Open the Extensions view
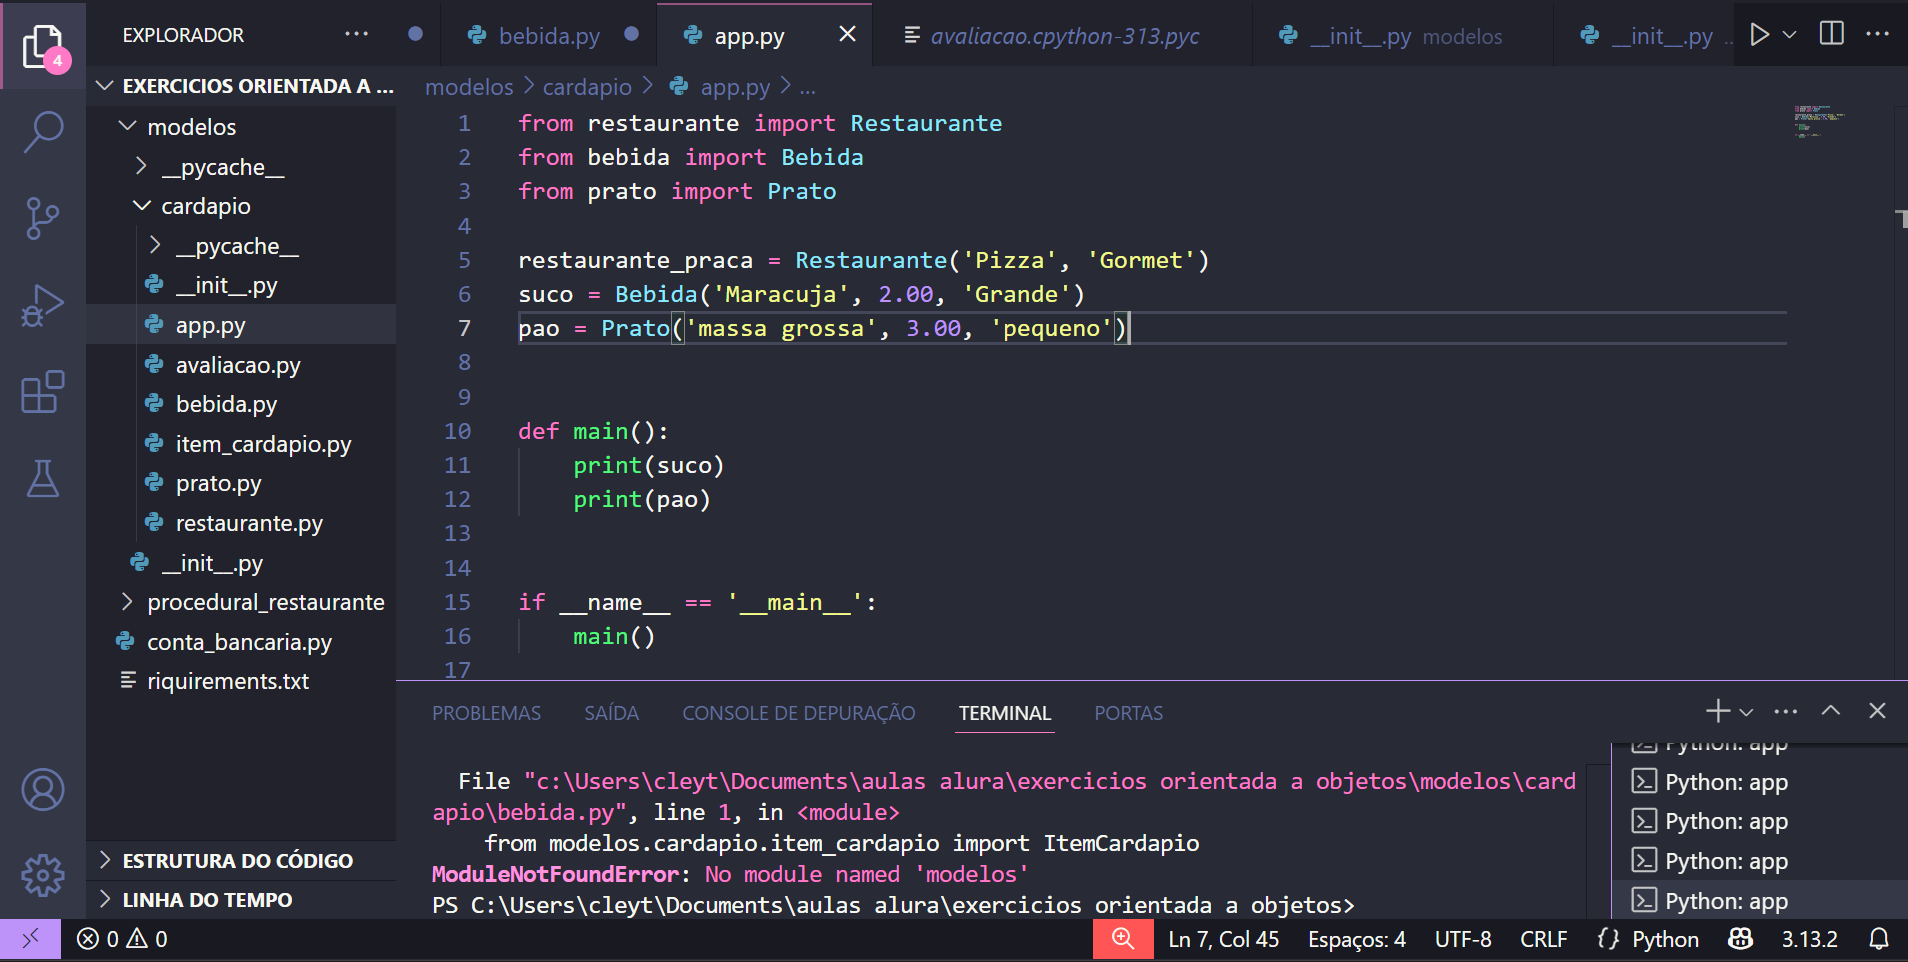 [43, 392]
